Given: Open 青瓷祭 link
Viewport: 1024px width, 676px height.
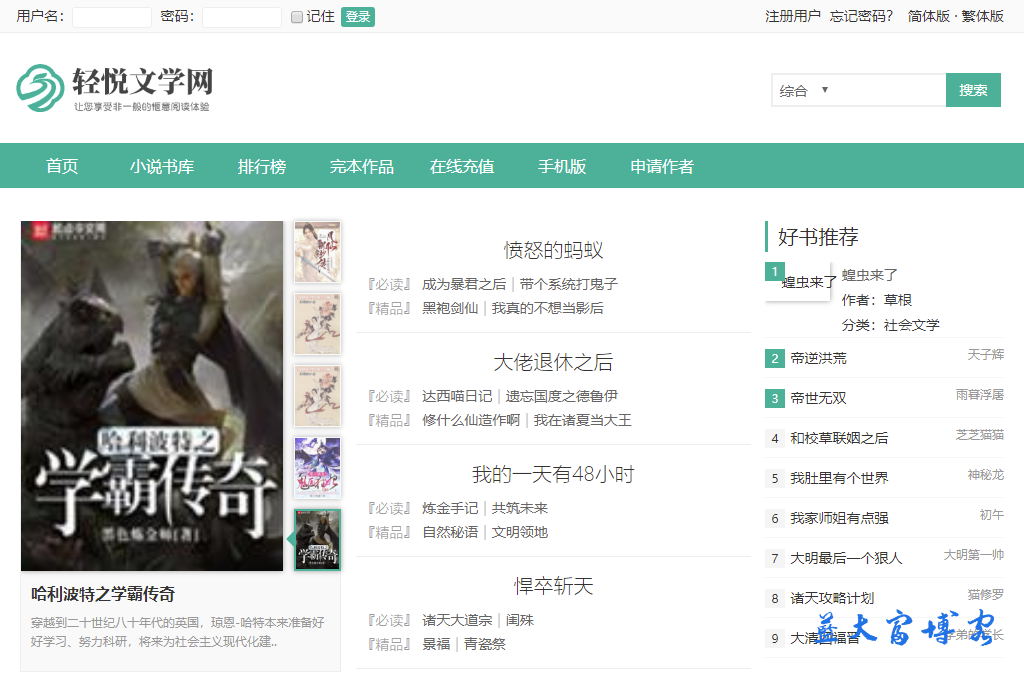Looking at the screenshot, I should [485, 644].
